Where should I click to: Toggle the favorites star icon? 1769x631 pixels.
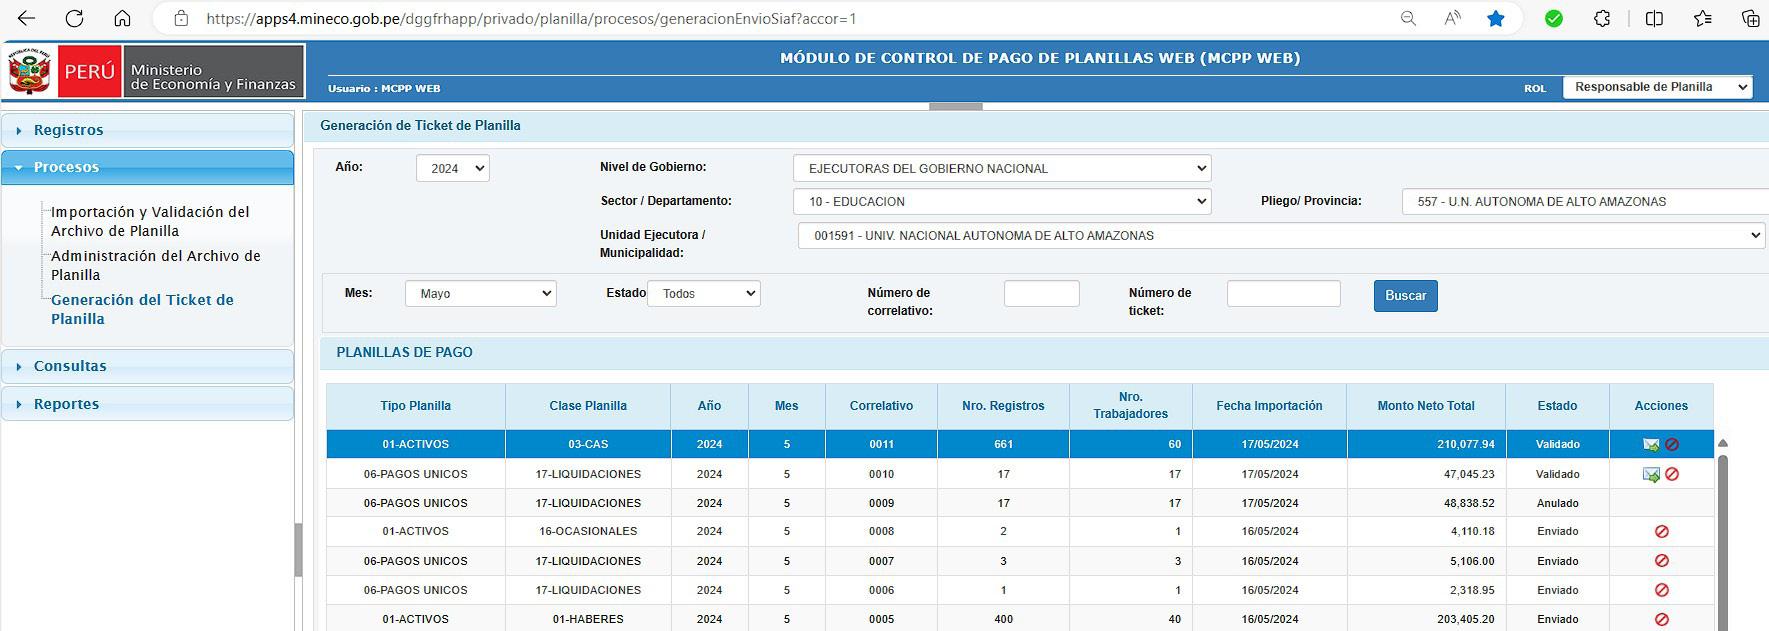pos(1496,18)
